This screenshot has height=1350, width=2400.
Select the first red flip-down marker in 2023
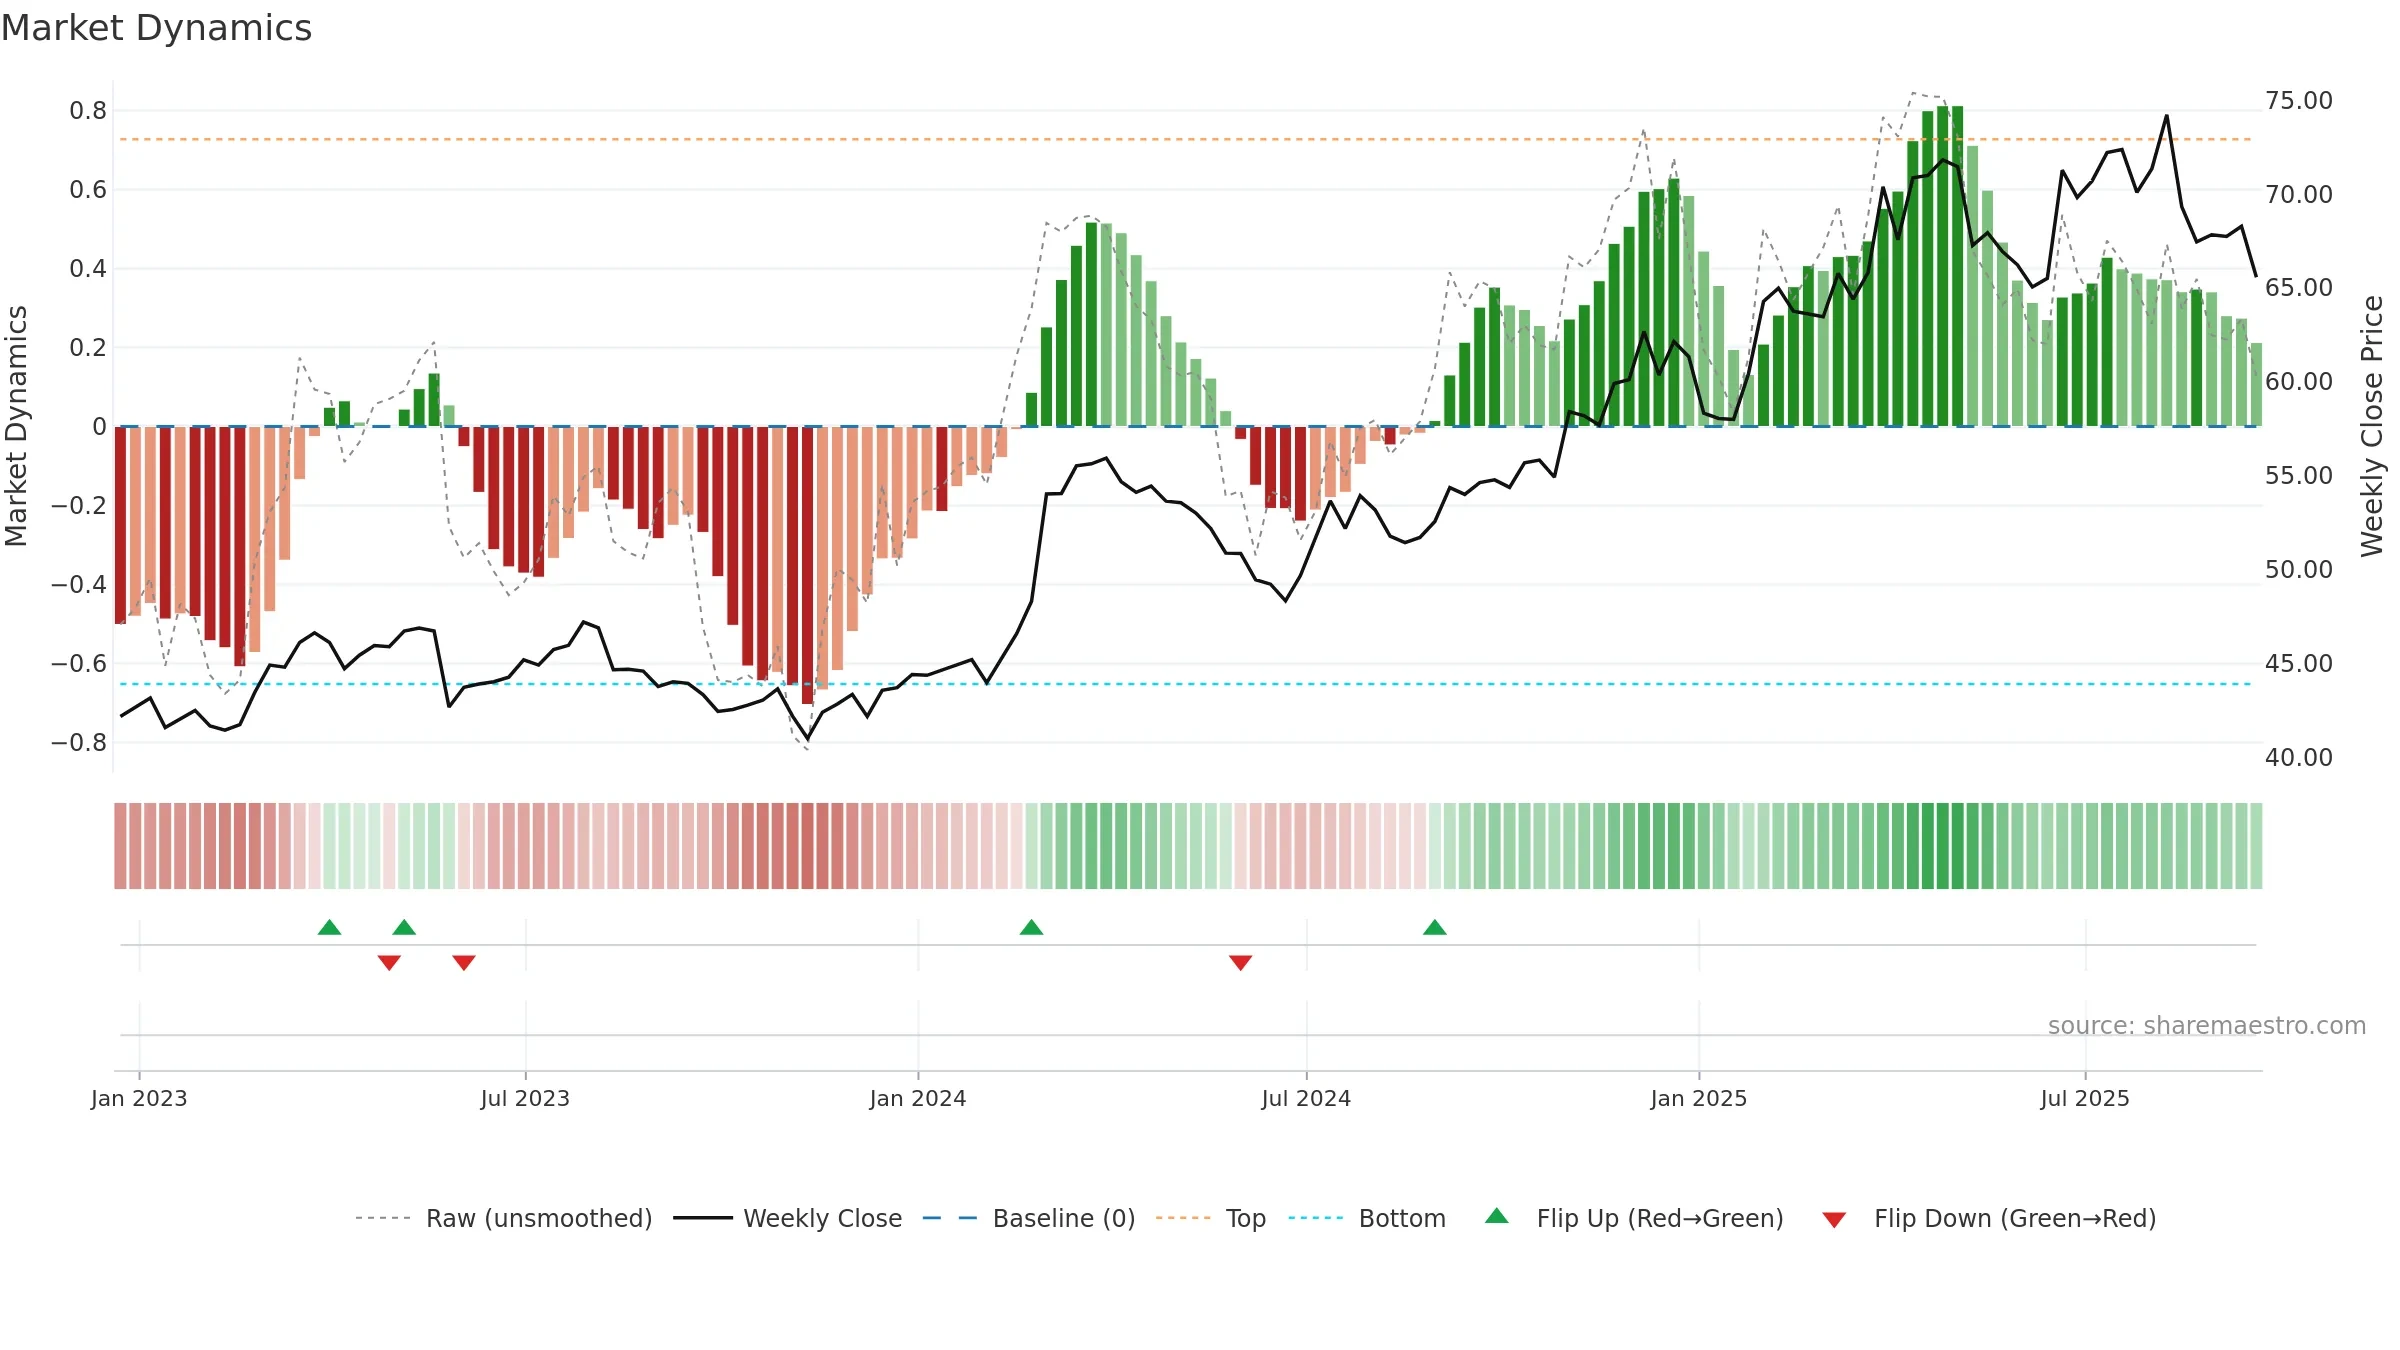coord(389,963)
